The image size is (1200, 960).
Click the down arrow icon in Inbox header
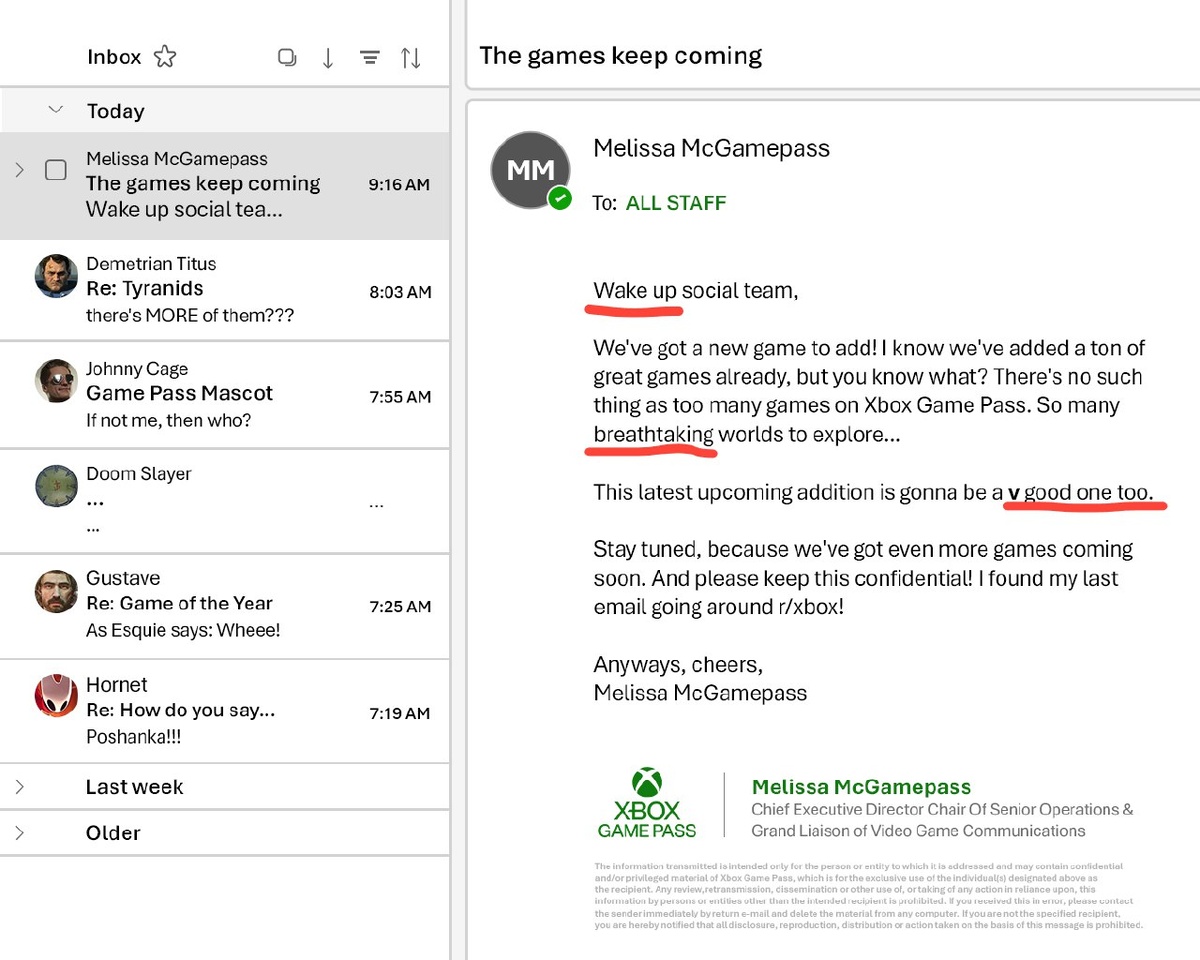click(x=328, y=58)
